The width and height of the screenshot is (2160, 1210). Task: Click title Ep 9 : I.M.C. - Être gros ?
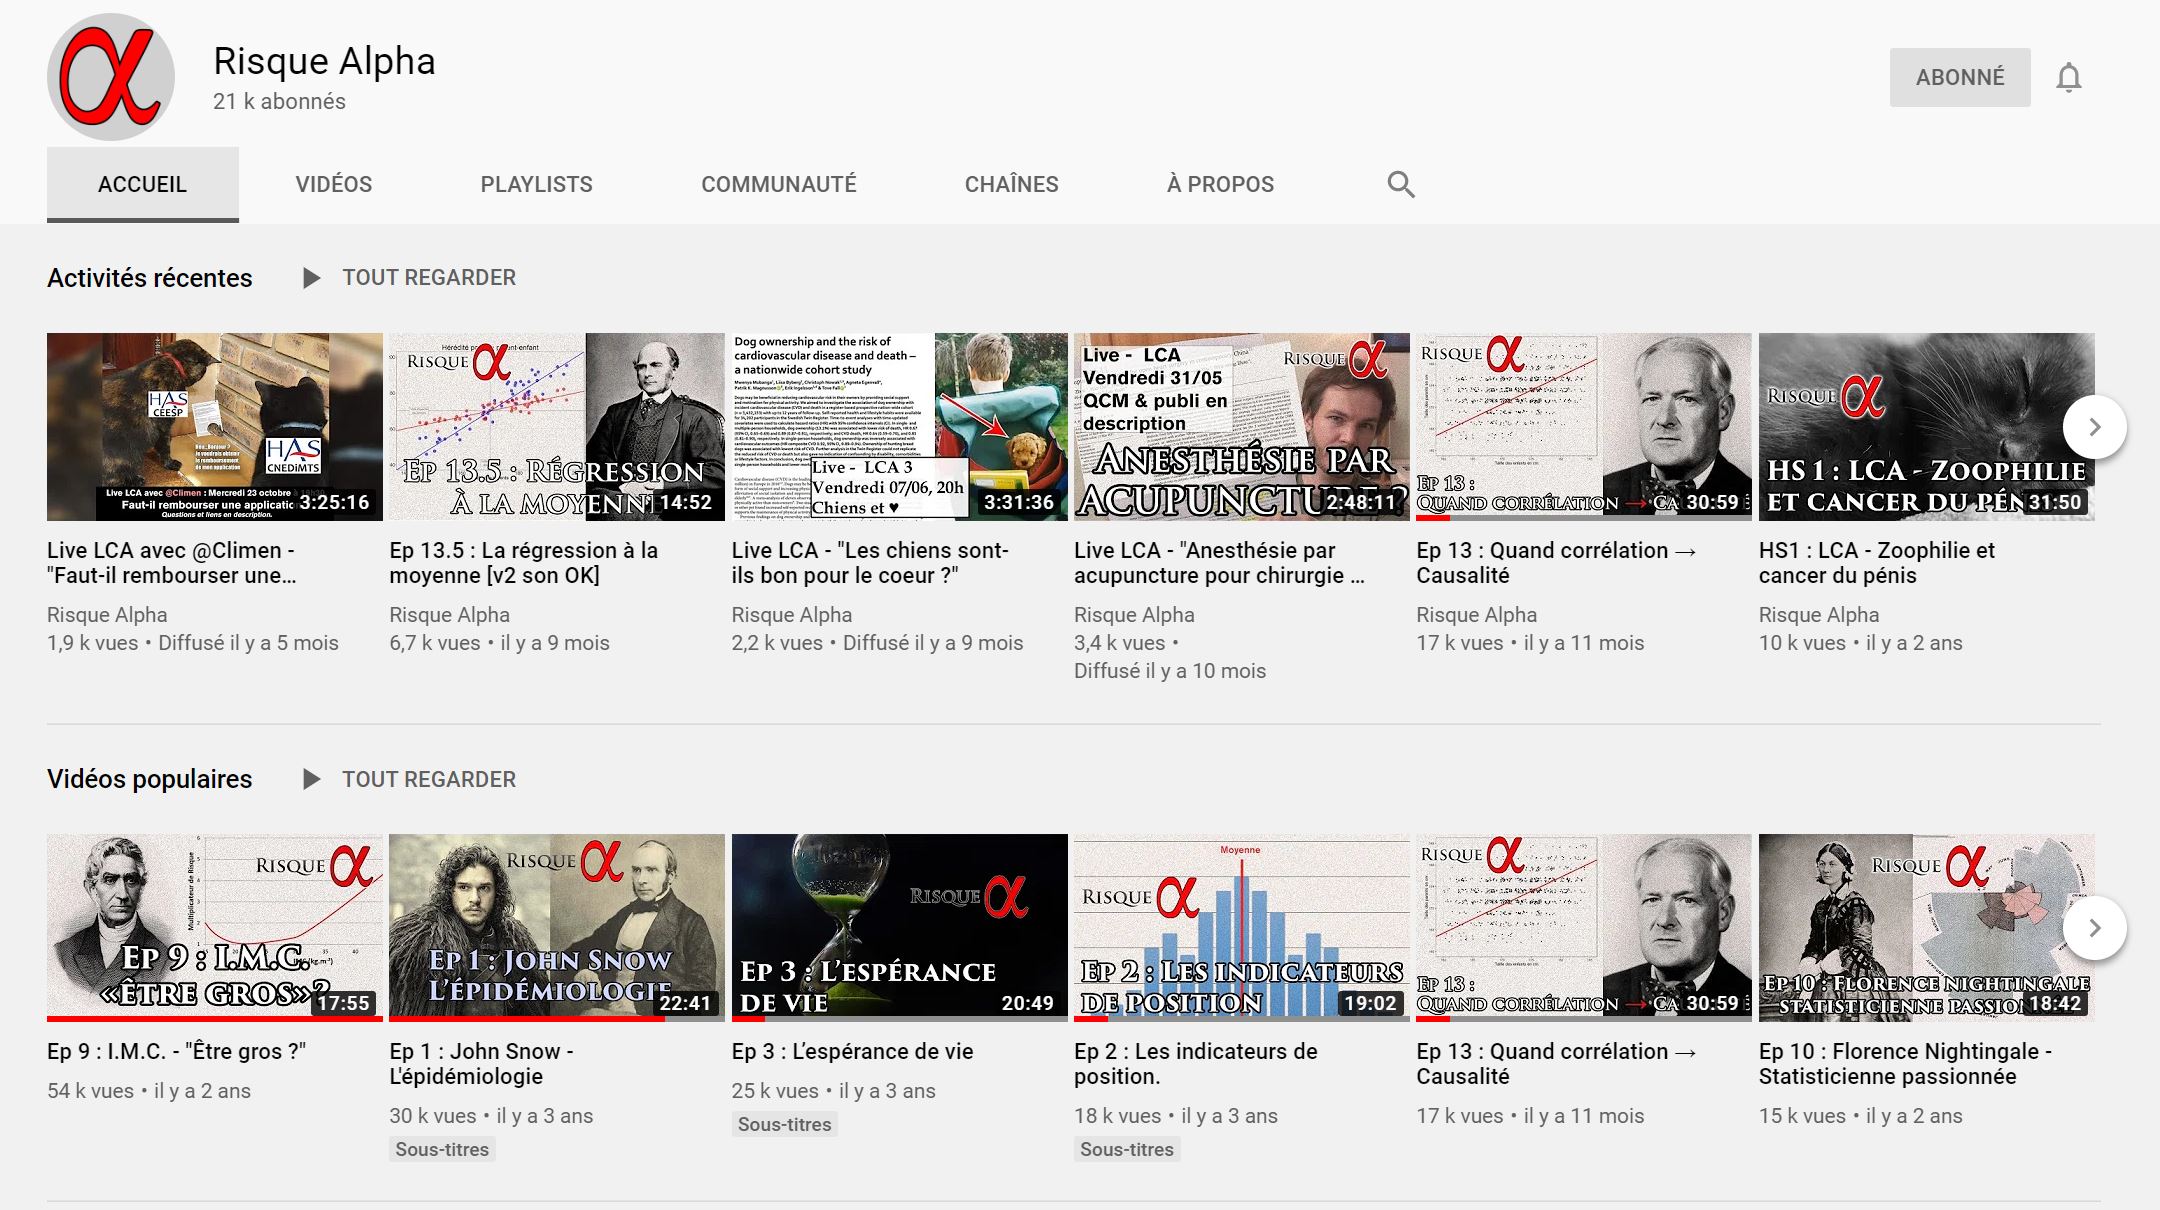pyautogui.click(x=177, y=1051)
